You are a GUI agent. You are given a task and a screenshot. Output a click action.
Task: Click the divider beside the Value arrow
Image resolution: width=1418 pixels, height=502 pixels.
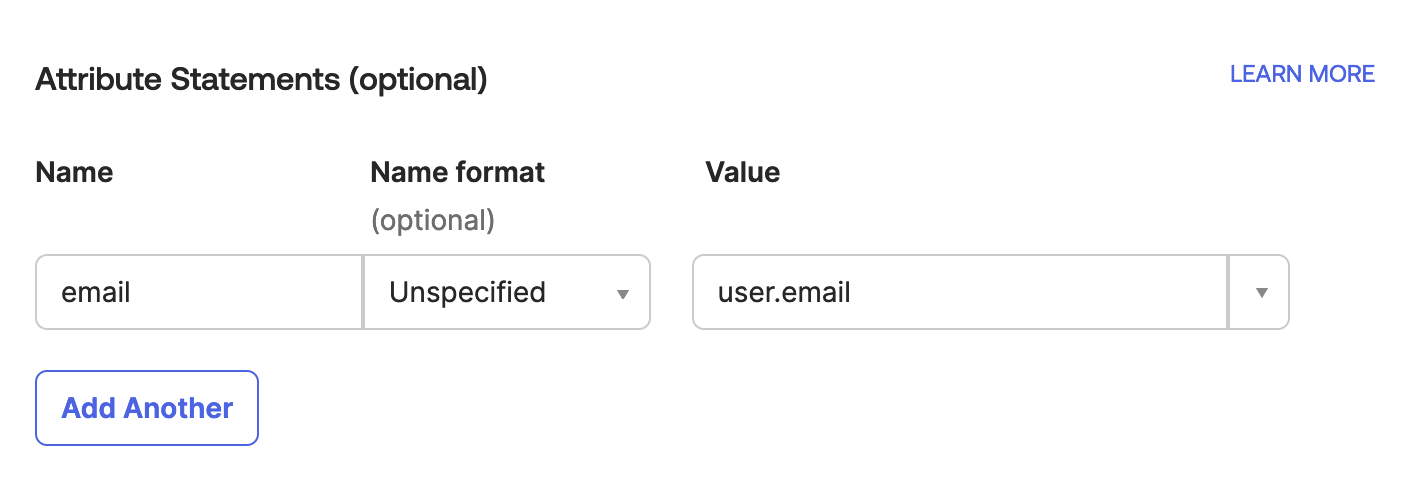point(1228,292)
